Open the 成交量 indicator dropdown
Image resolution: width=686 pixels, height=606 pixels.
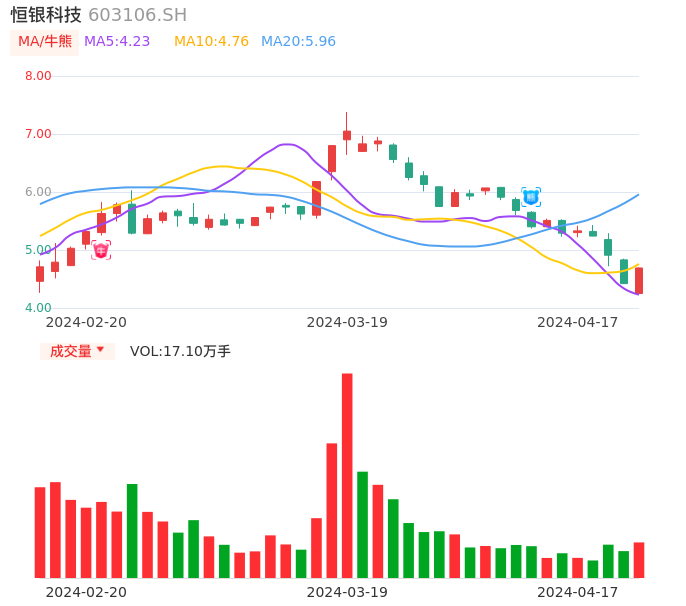pyautogui.click(x=77, y=351)
